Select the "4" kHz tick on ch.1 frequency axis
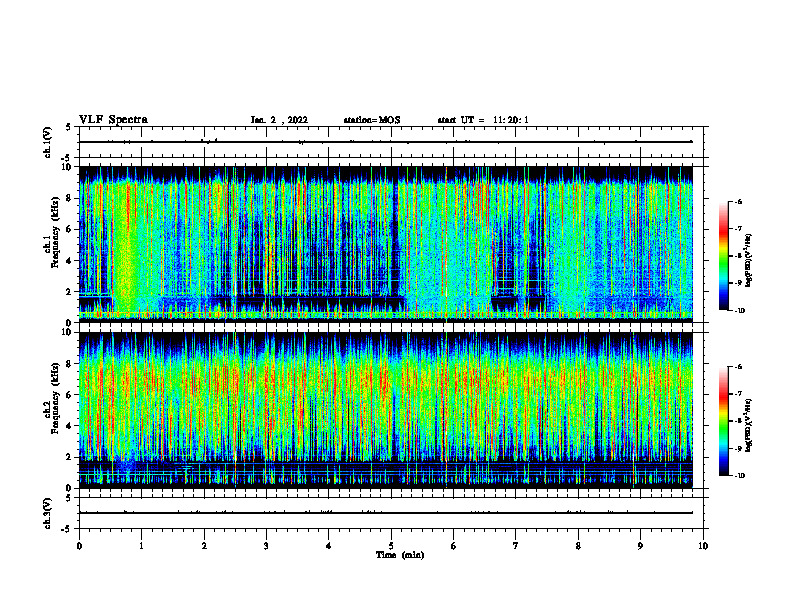Screen dimensions: 792x612 tap(69, 261)
